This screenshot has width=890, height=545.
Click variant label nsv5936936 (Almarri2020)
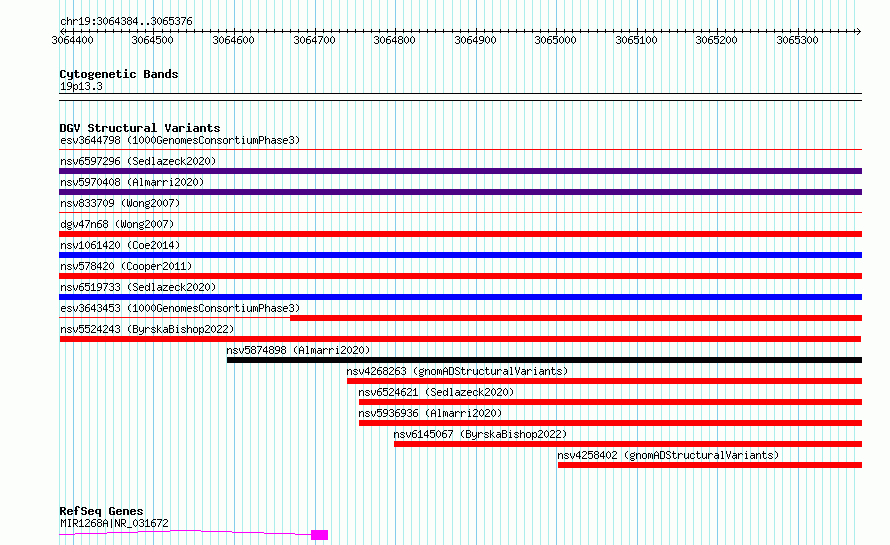(x=430, y=413)
